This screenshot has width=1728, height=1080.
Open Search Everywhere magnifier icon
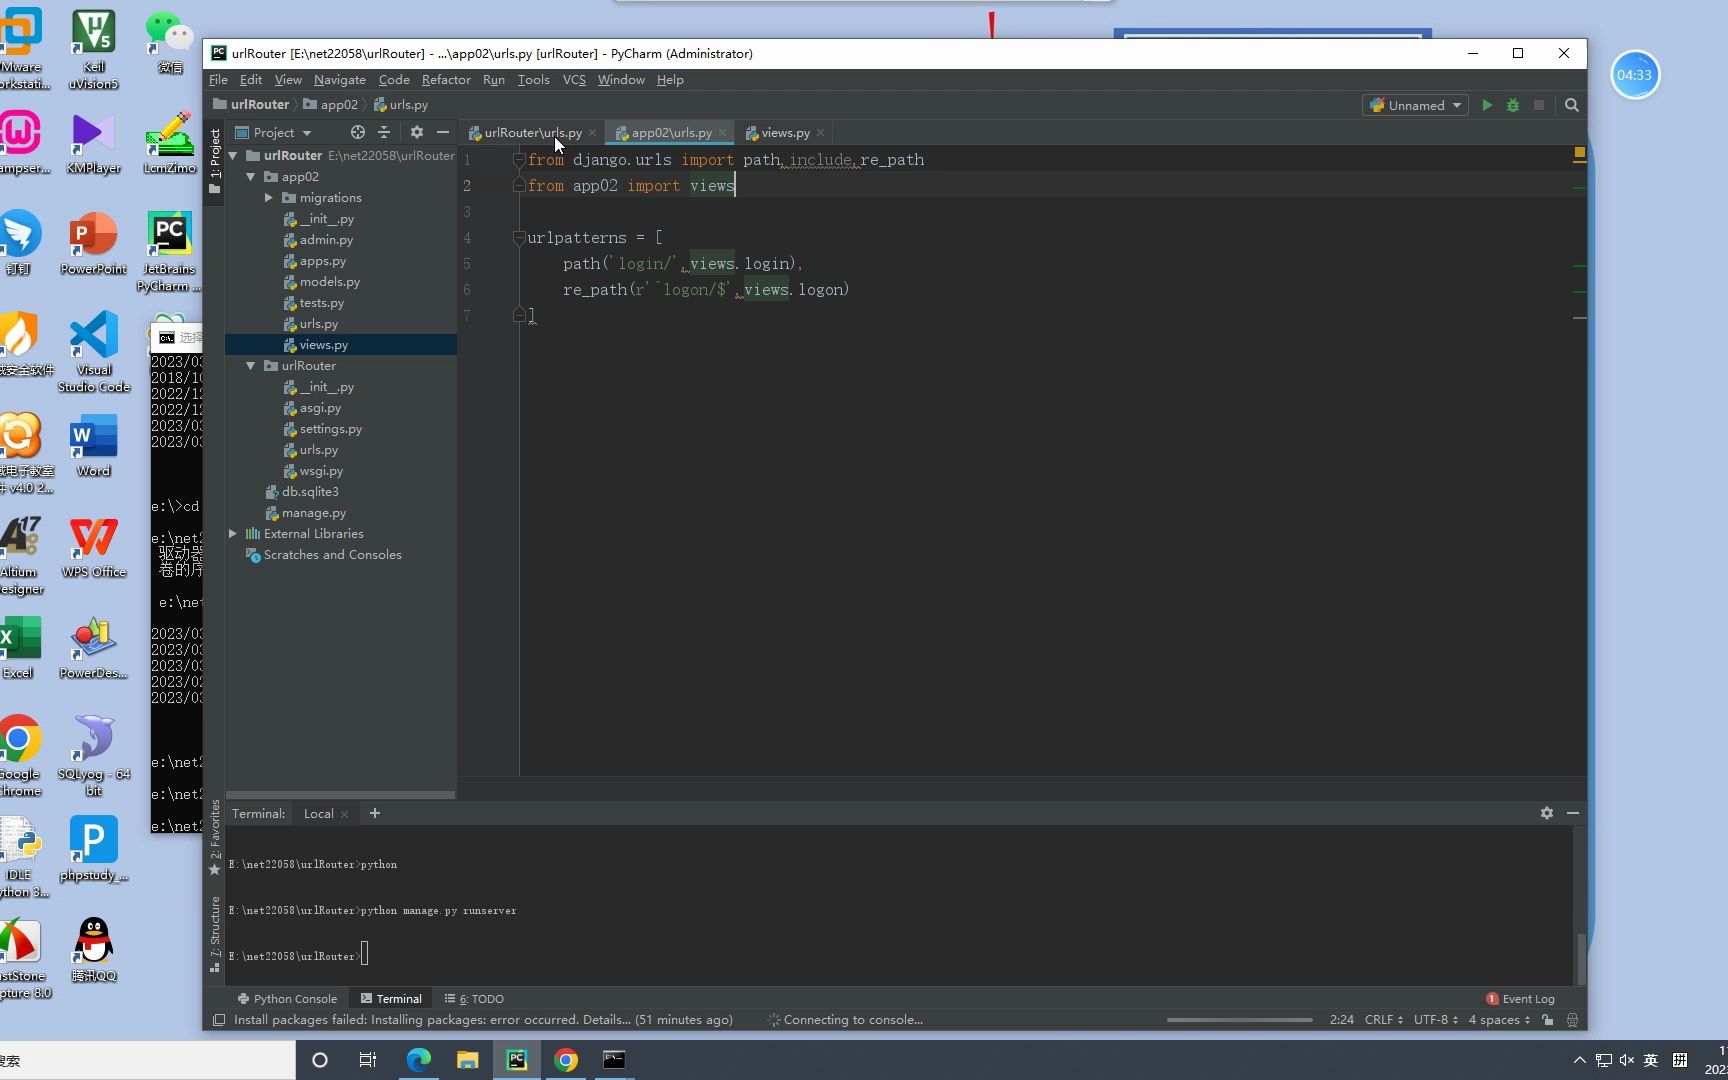1572,105
